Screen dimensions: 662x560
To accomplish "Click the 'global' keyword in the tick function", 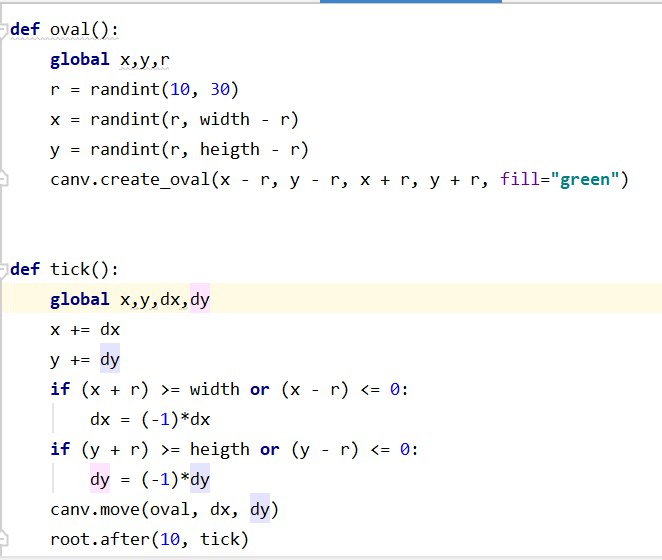I will (80, 299).
